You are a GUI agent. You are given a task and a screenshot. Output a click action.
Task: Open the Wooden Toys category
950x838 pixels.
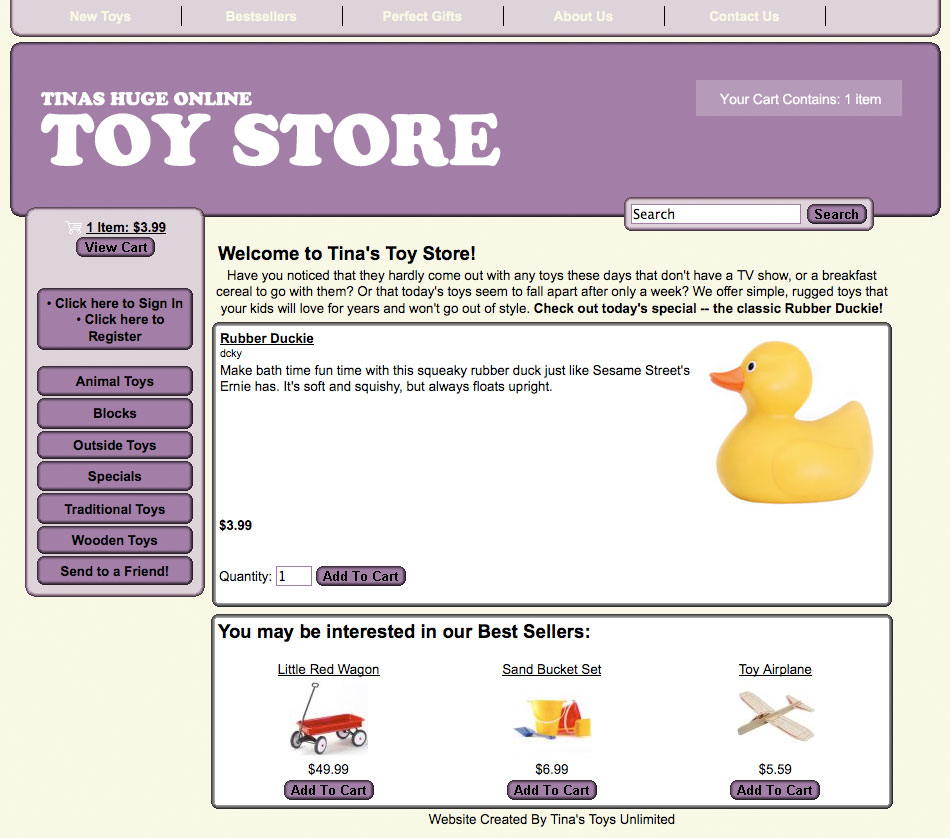(x=115, y=540)
